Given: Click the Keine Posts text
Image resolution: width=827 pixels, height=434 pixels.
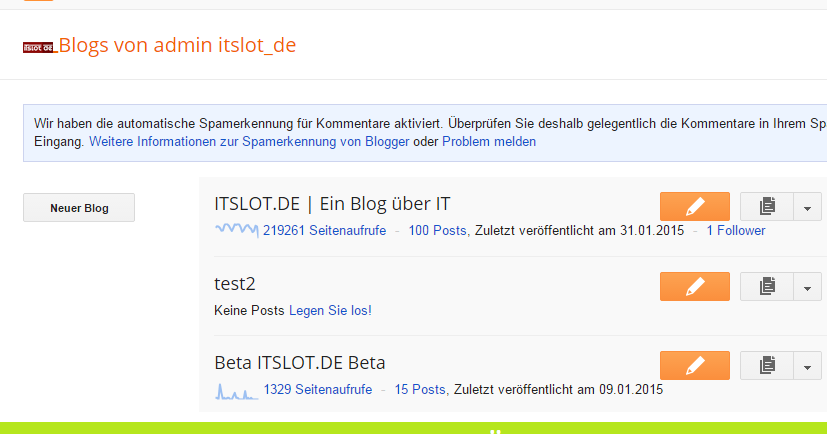Looking at the screenshot, I should (x=249, y=310).
